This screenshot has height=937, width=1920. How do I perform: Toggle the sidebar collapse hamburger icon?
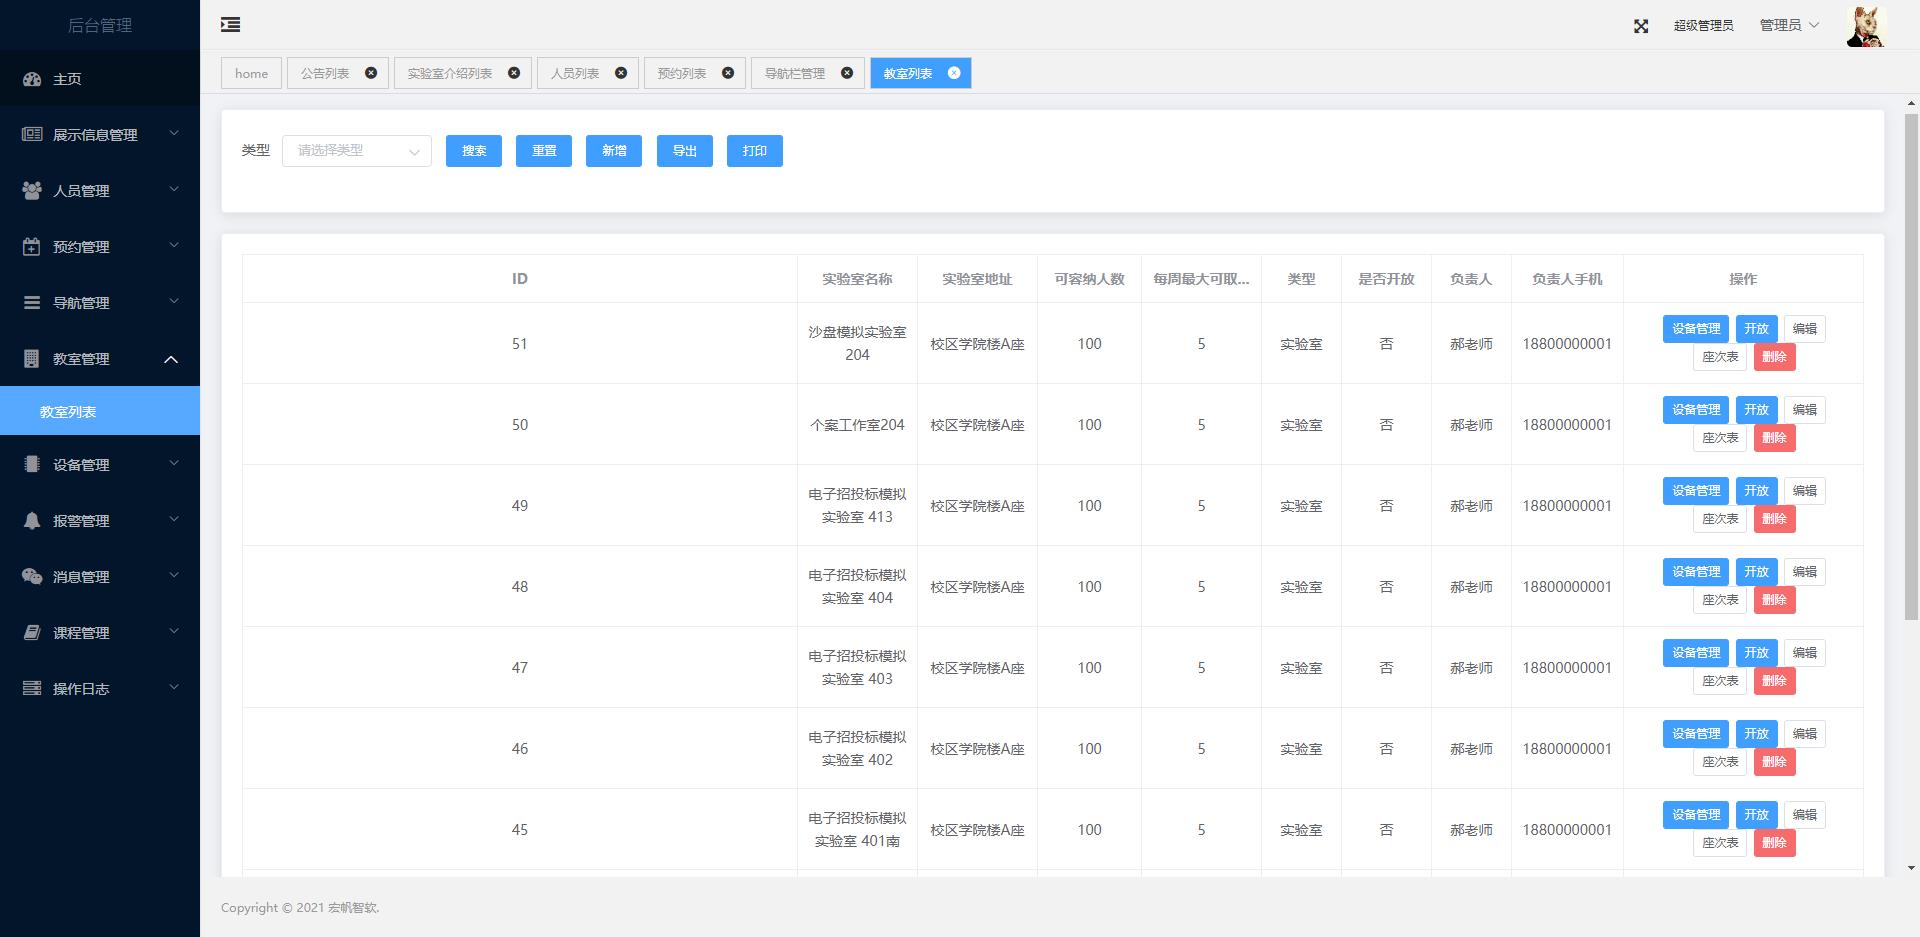click(230, 25)
